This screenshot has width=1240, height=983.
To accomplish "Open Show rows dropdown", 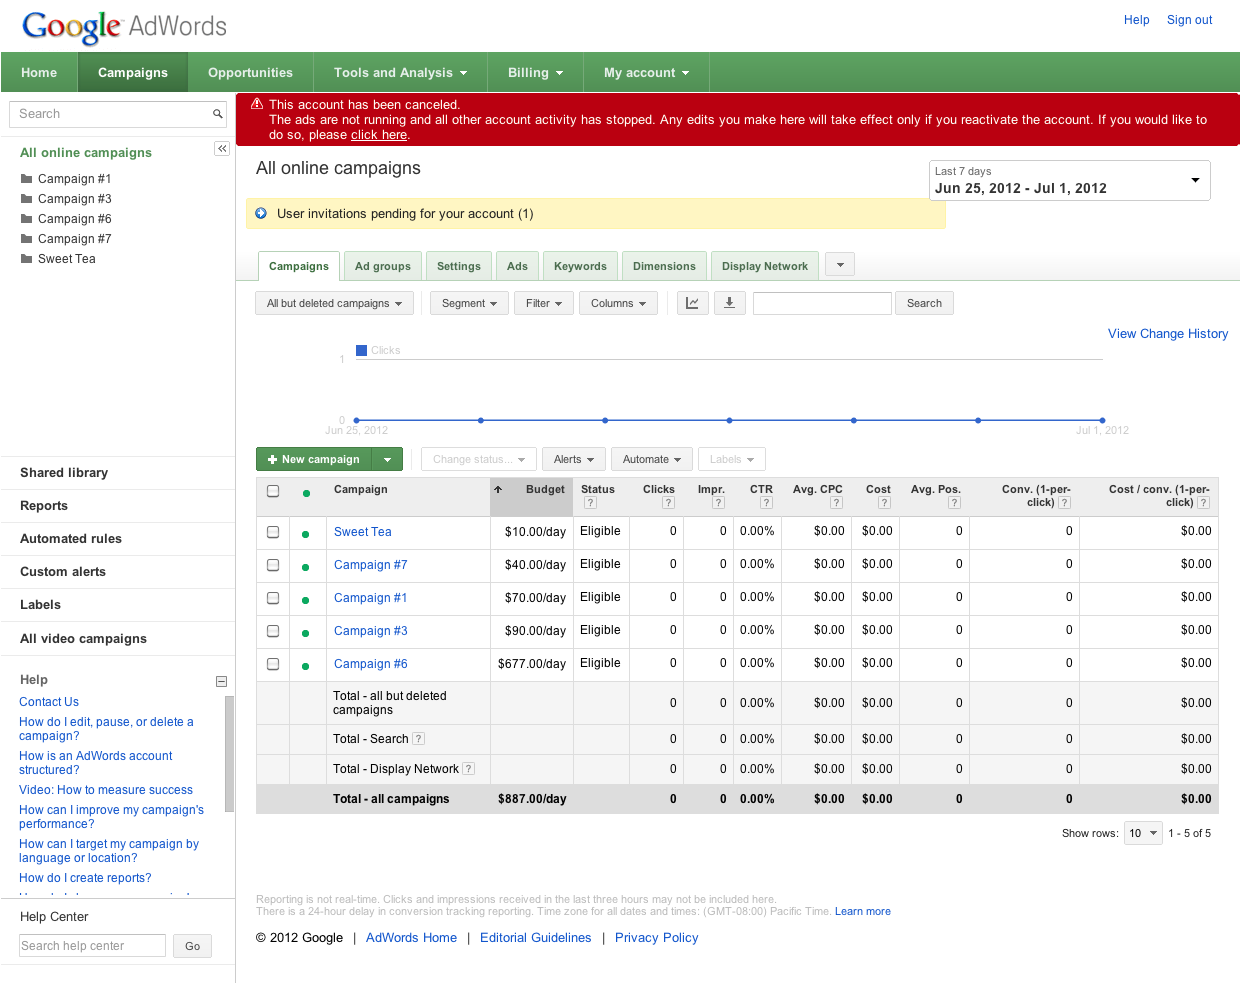I will pos(1143,833).
